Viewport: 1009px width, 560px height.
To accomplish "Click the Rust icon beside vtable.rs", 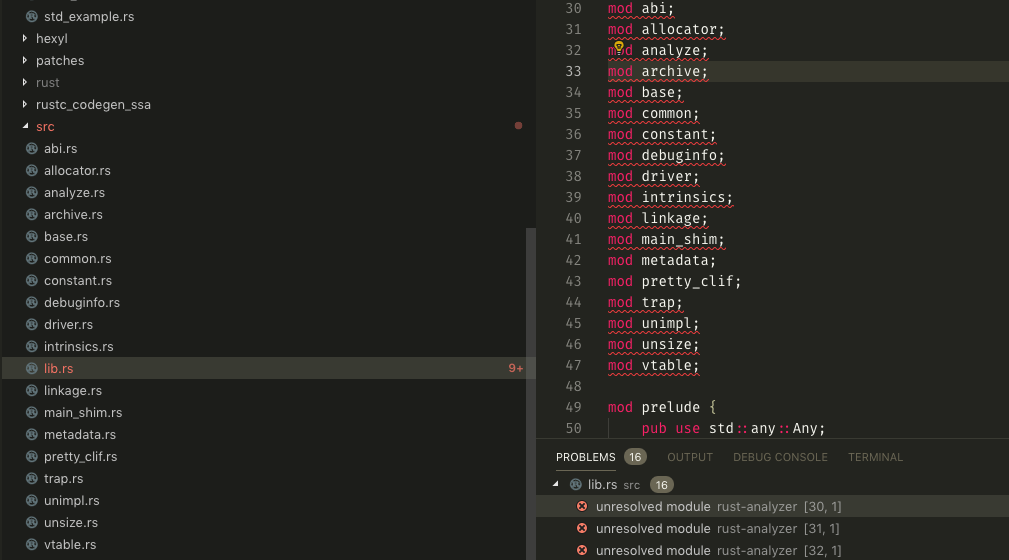I will click(x=32, y=545).
